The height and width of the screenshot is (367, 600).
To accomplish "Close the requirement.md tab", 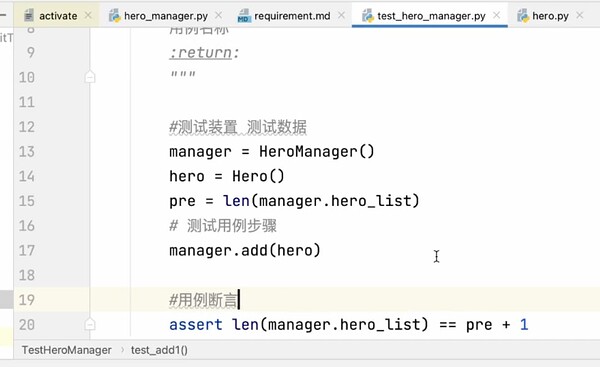I will (342, 15).
